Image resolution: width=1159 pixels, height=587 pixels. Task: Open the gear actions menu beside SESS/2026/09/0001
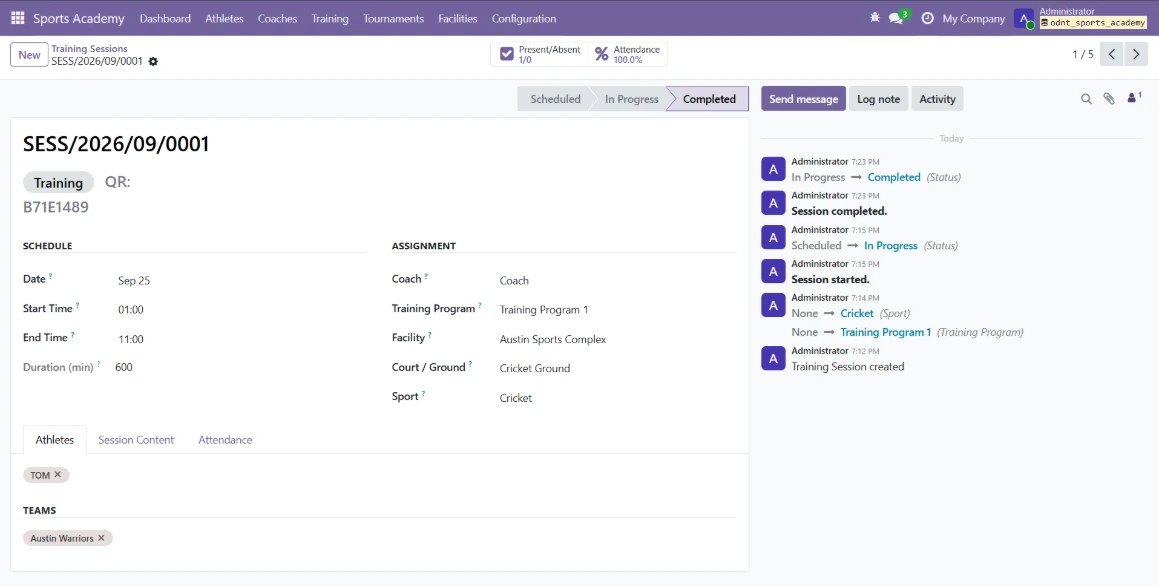(x=153, y=61)
